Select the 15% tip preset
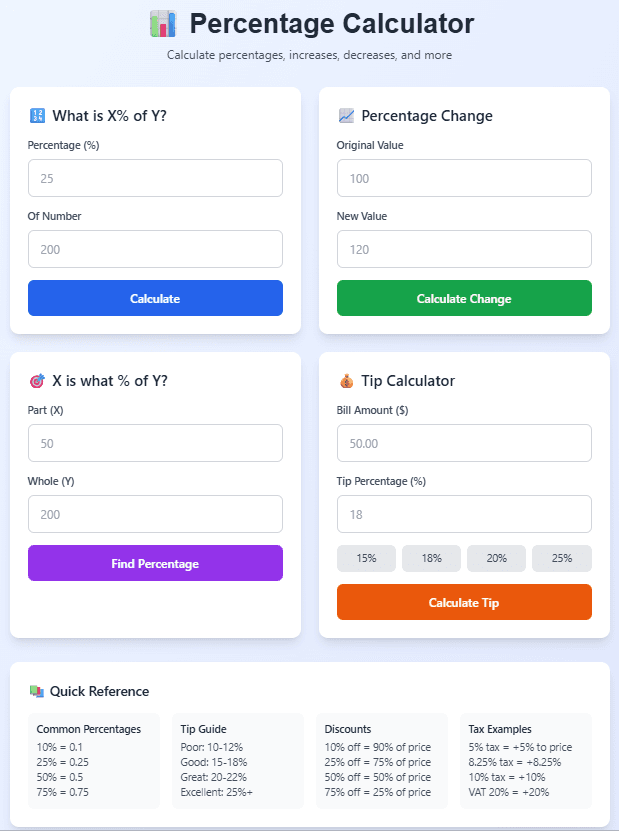The image size is (619, 831). click(366, 558)
